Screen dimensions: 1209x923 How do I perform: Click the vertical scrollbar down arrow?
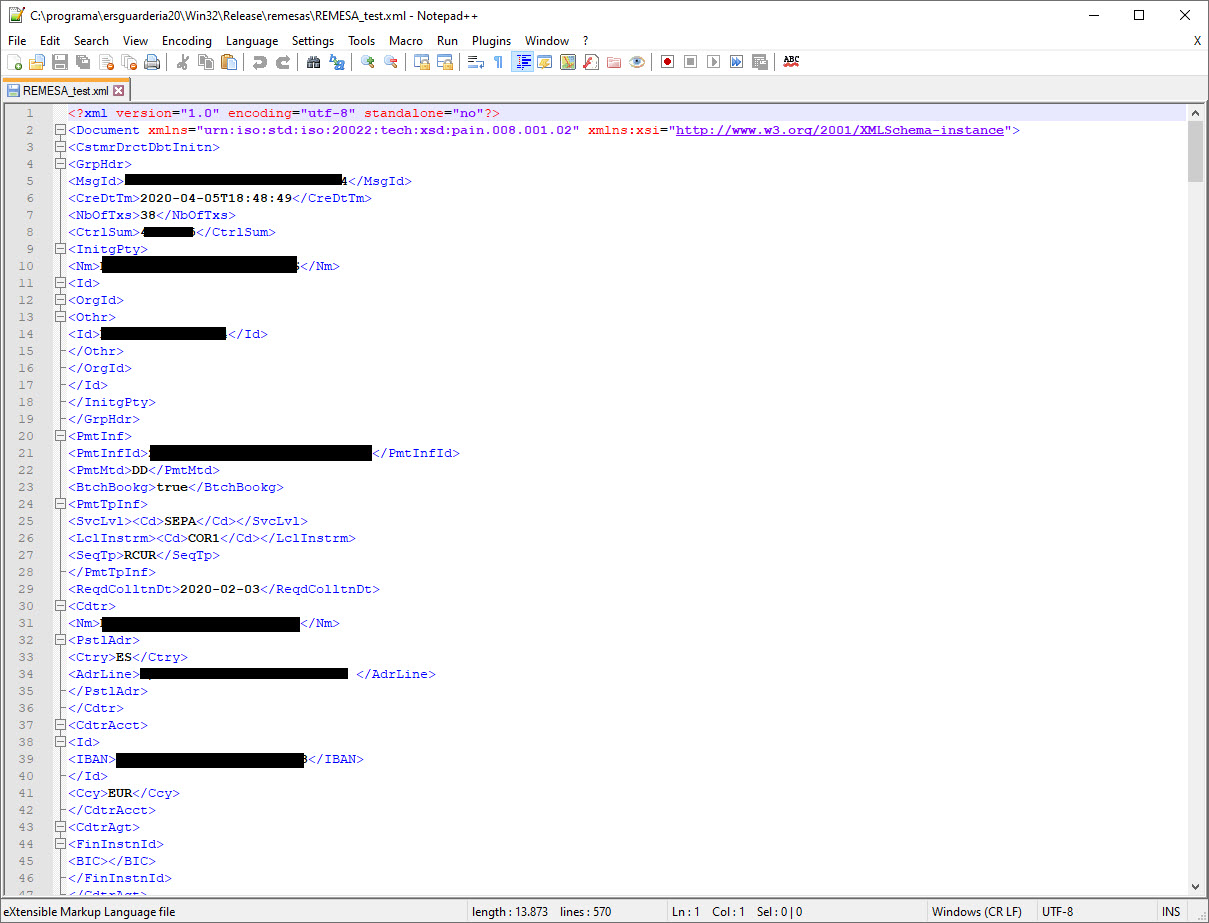(1195, 887)
